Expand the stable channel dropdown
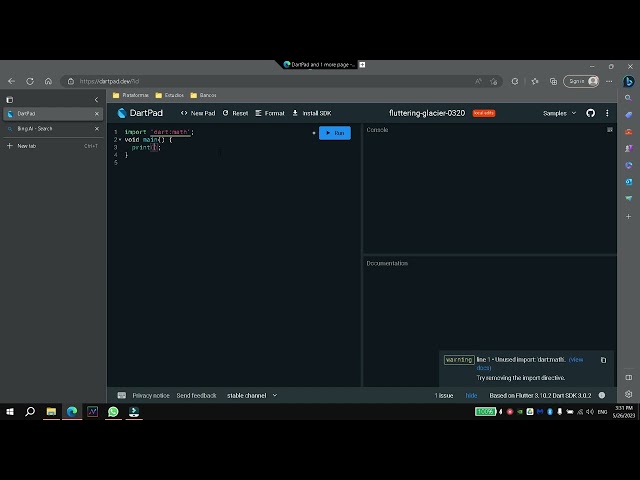The width and height of the screenshot is (640, 480). (x=252, y=395)
